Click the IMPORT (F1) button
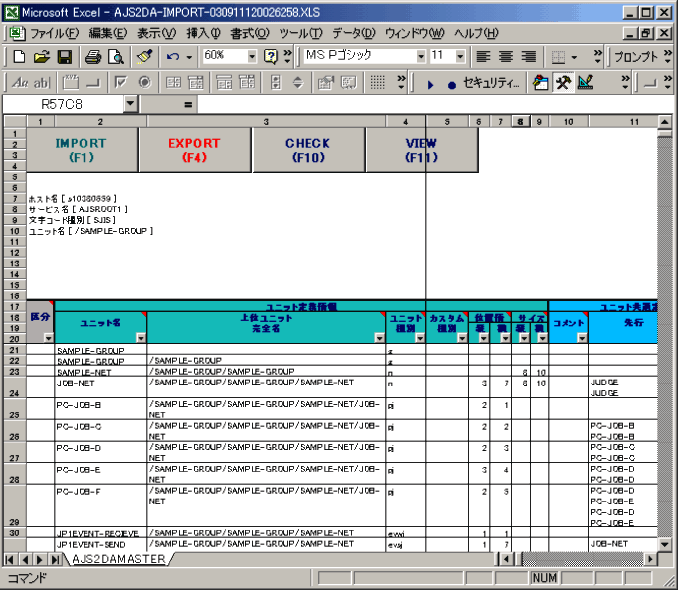This screenshot has height=590, width=678. (x=82, y=150)
